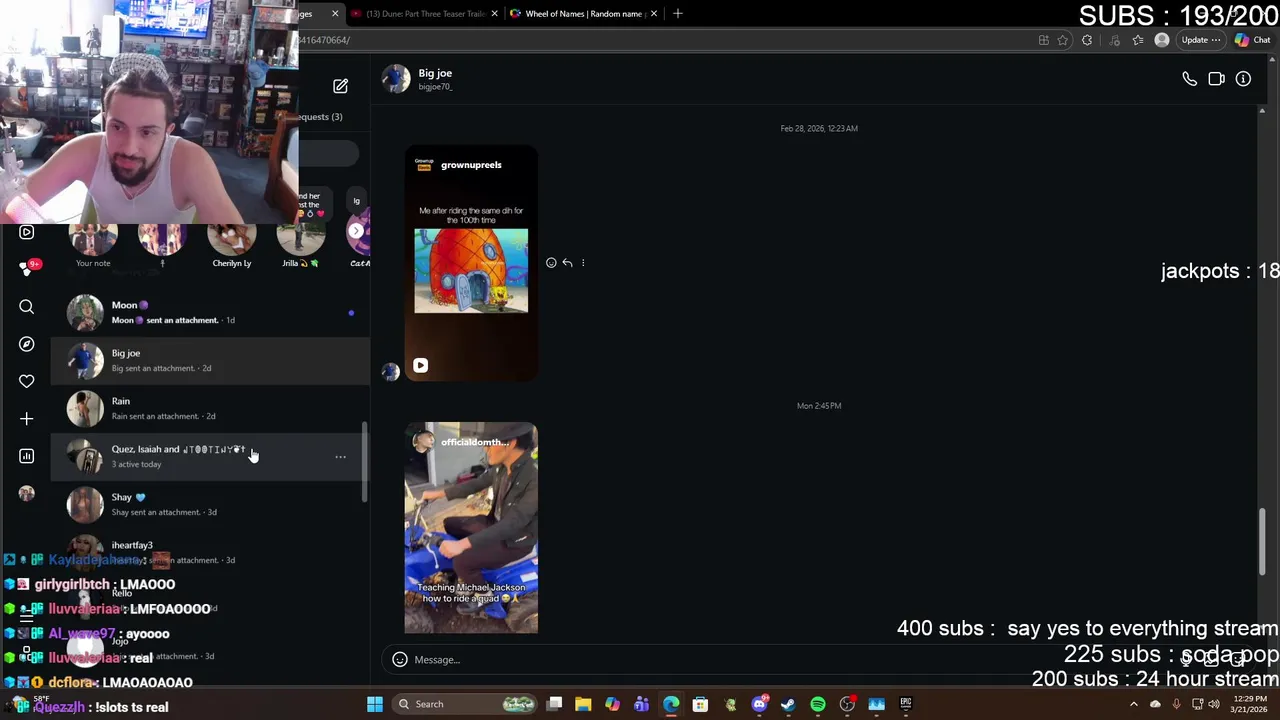Open a new browser tab
The image size is (1280, 720).
point(677,14)
